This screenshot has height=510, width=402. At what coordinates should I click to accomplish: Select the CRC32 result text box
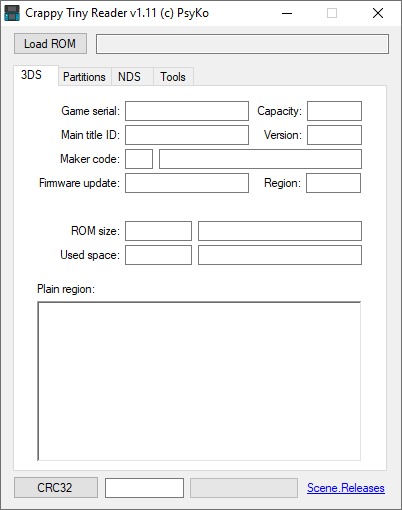coord(144,488)
